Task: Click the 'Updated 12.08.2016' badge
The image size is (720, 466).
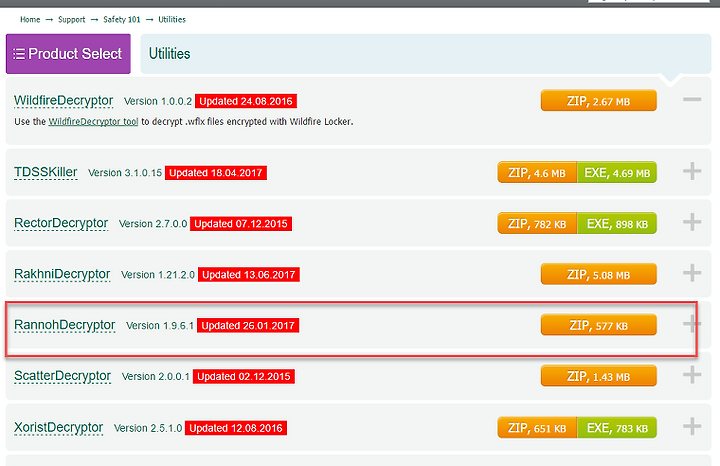Action: point(236,428)
